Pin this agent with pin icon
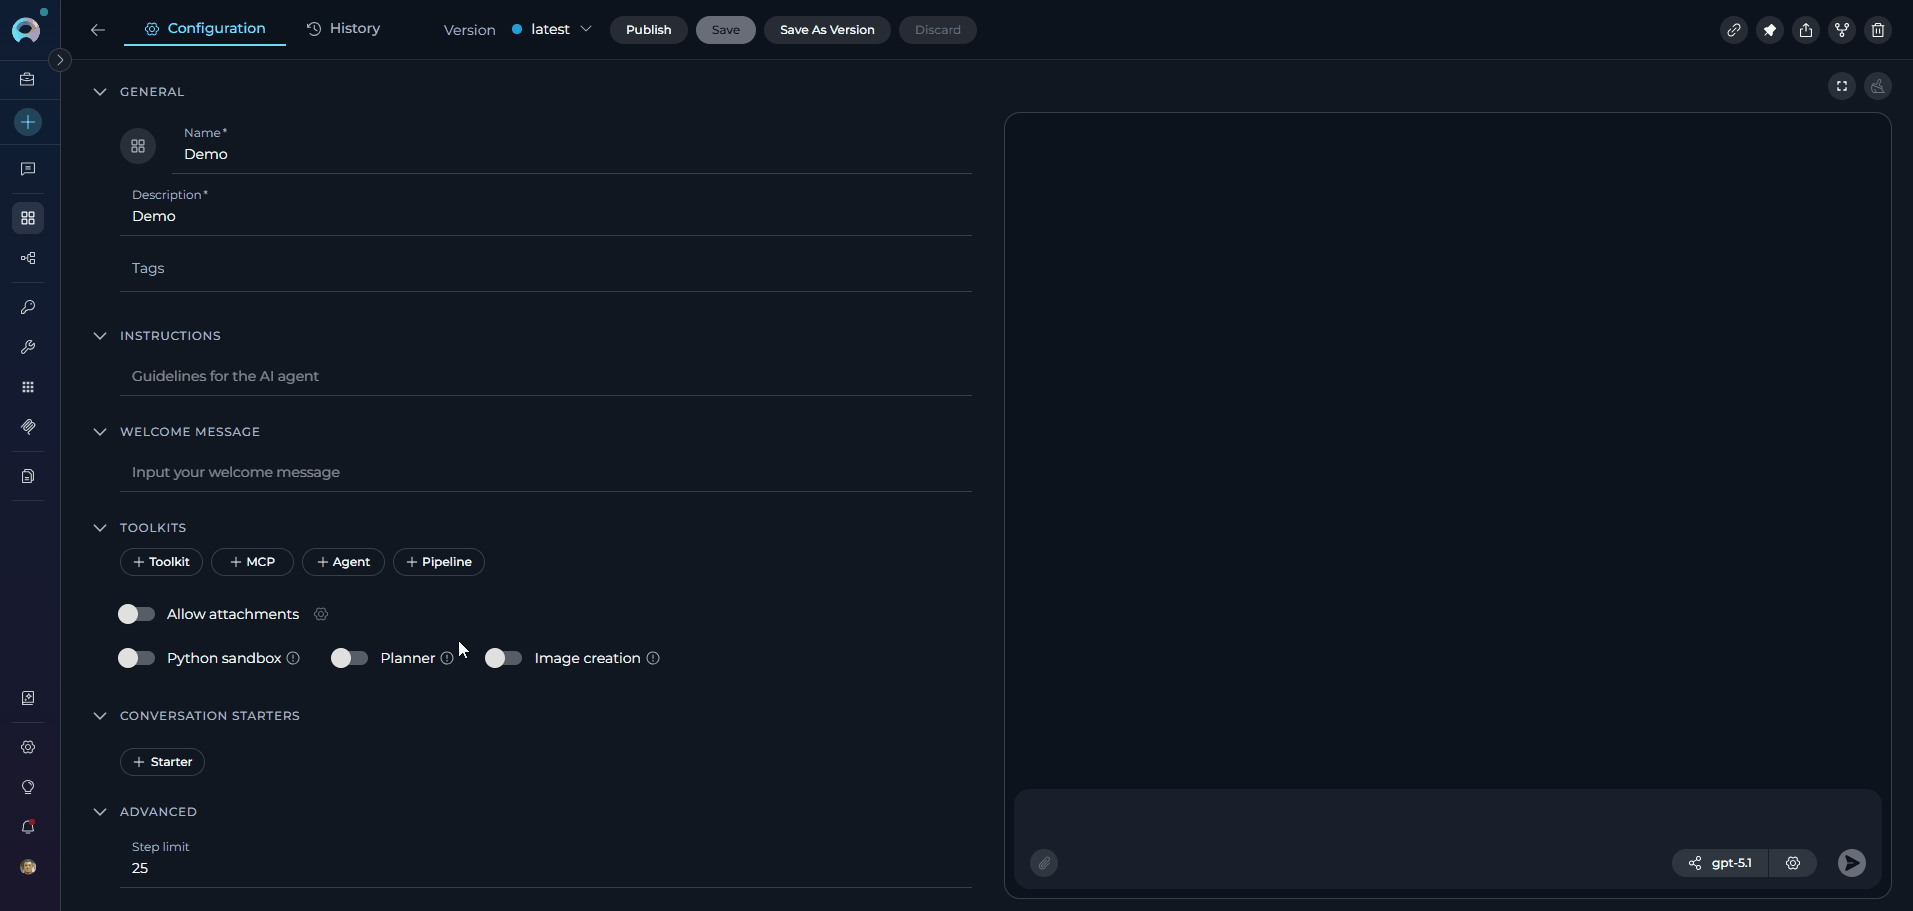This screenshot has width=1913, height=911. coord(1769,30)
